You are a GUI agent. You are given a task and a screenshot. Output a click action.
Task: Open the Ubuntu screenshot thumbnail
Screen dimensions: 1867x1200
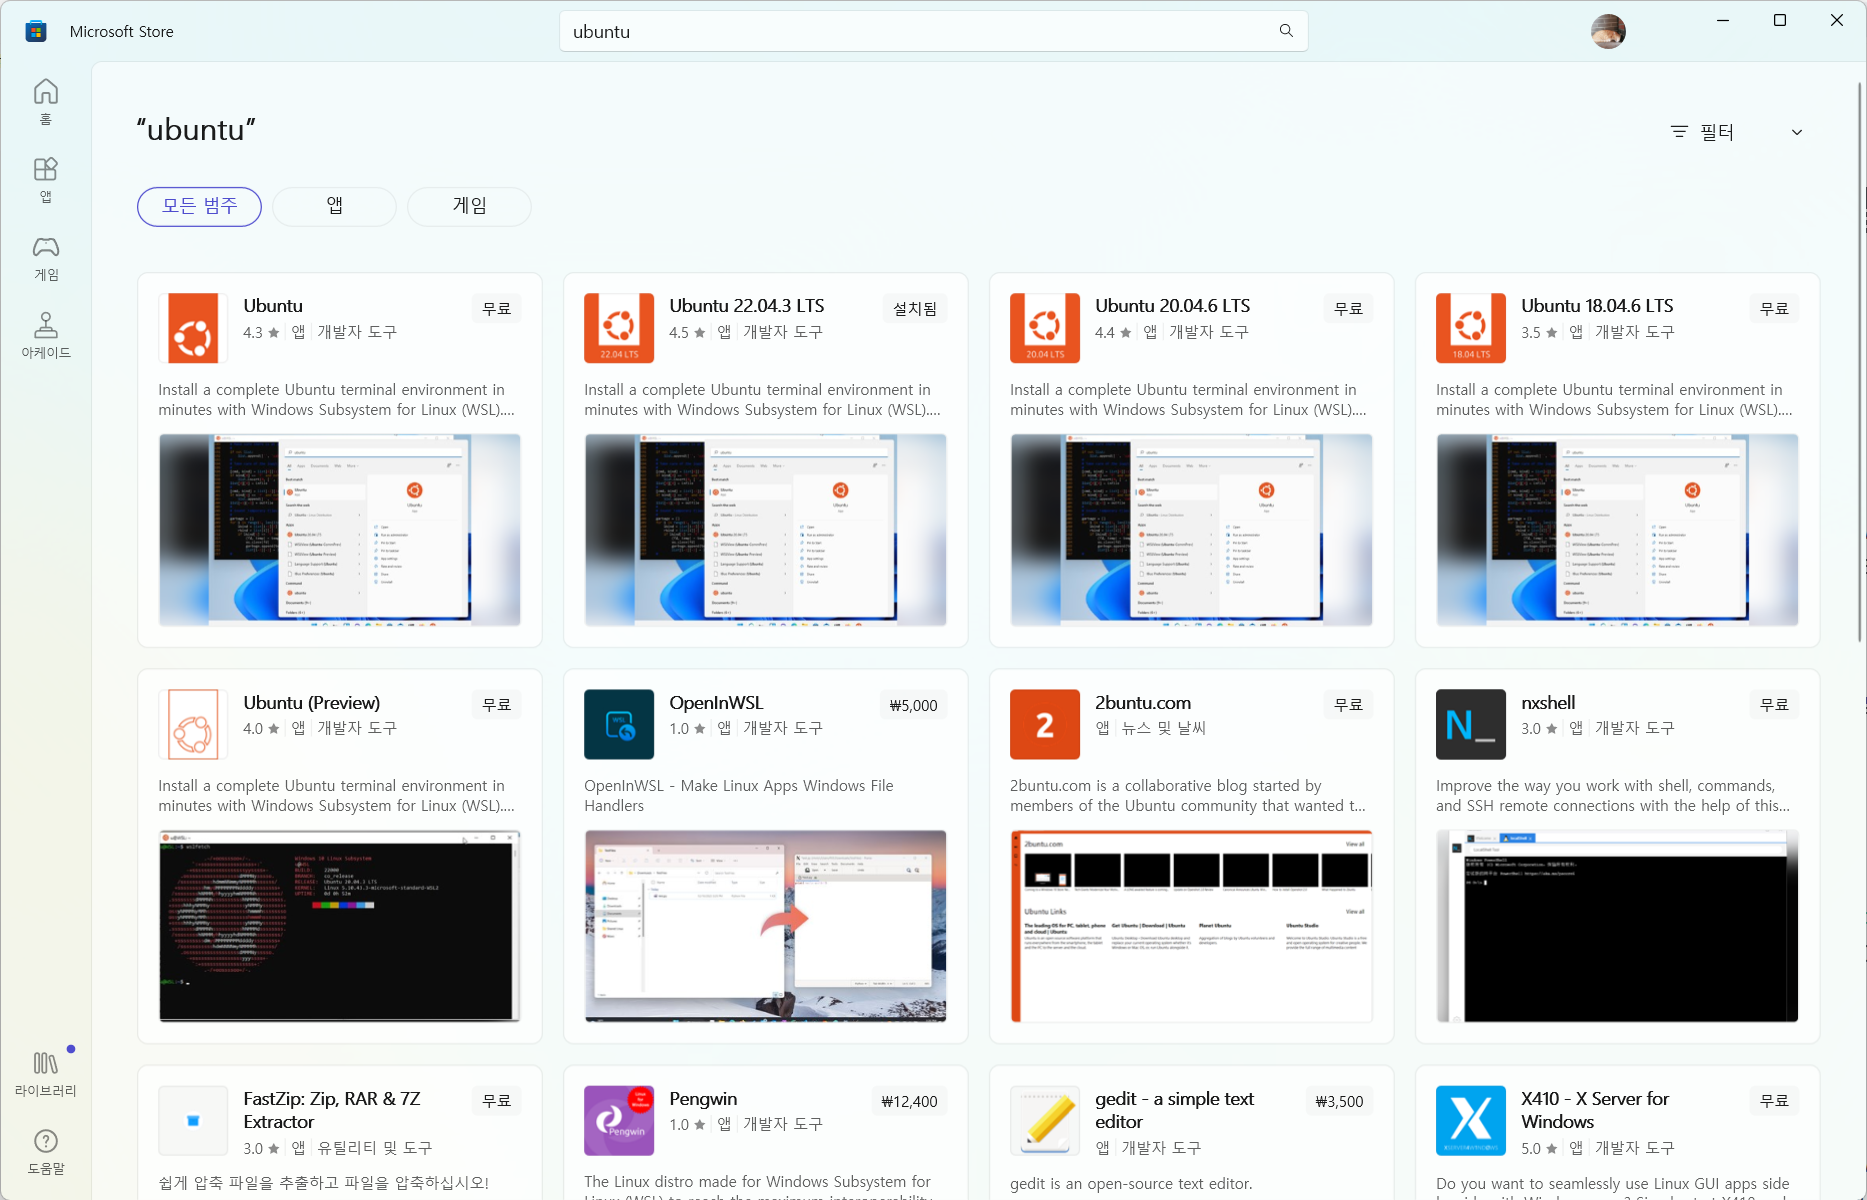340,530
